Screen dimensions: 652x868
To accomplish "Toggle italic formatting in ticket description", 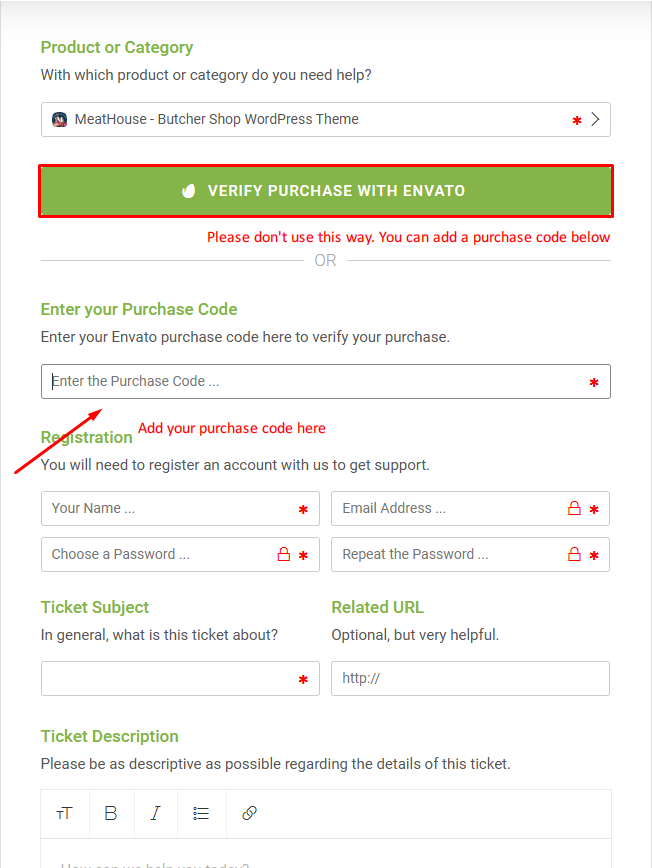I will [x=156, y=813].
